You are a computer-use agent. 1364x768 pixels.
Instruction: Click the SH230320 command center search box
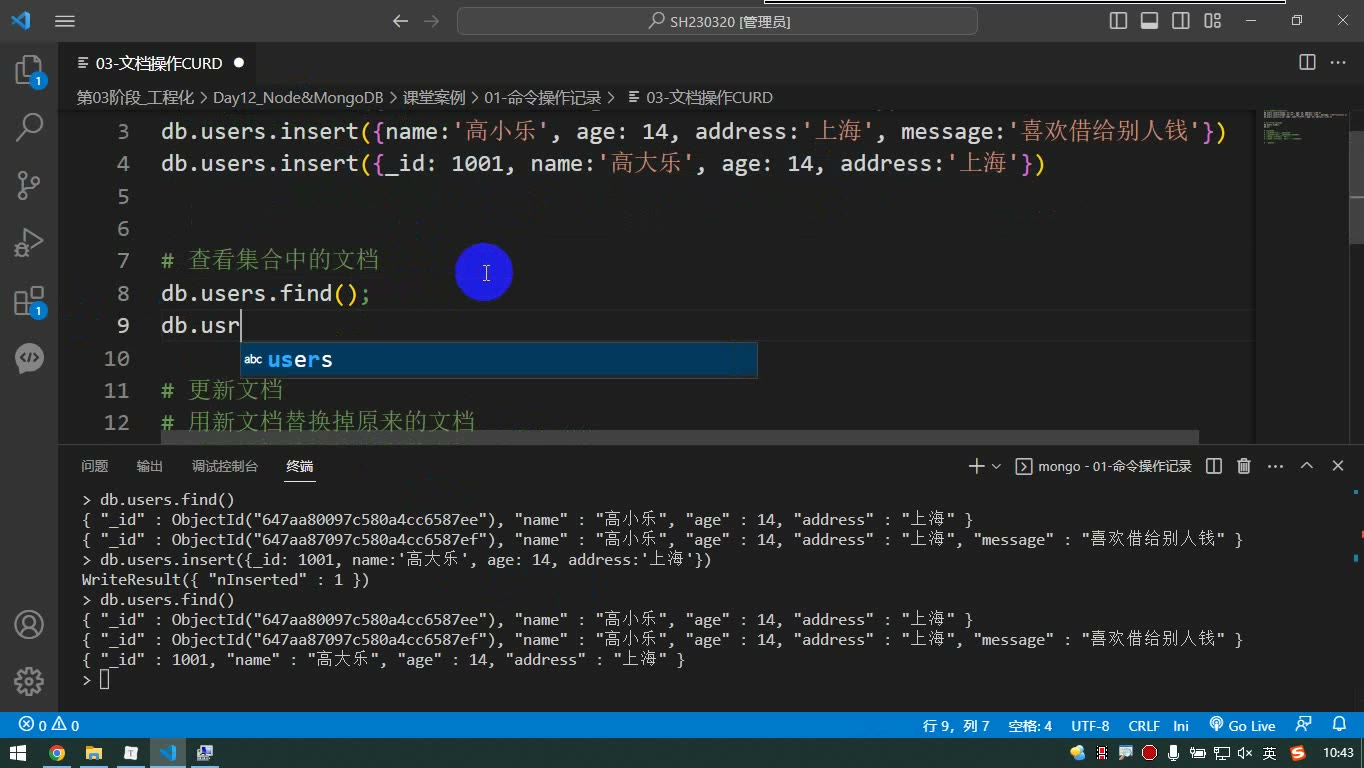coord(717,21)
